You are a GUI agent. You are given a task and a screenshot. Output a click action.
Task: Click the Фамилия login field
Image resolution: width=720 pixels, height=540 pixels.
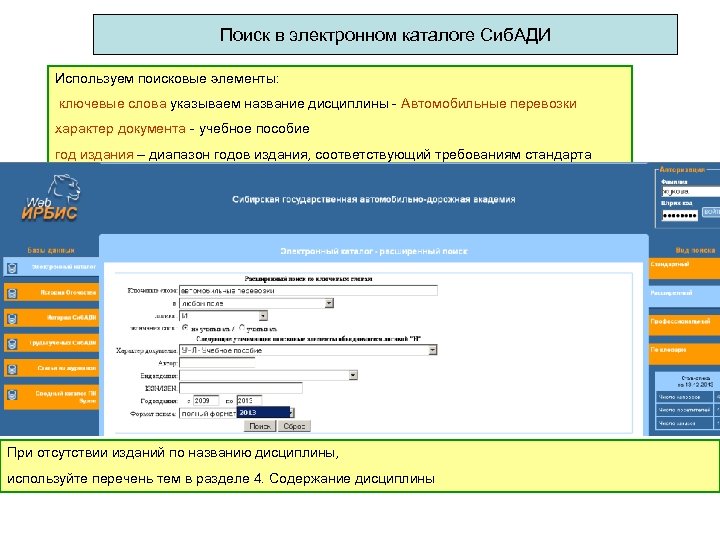click(x=691, y=191)
